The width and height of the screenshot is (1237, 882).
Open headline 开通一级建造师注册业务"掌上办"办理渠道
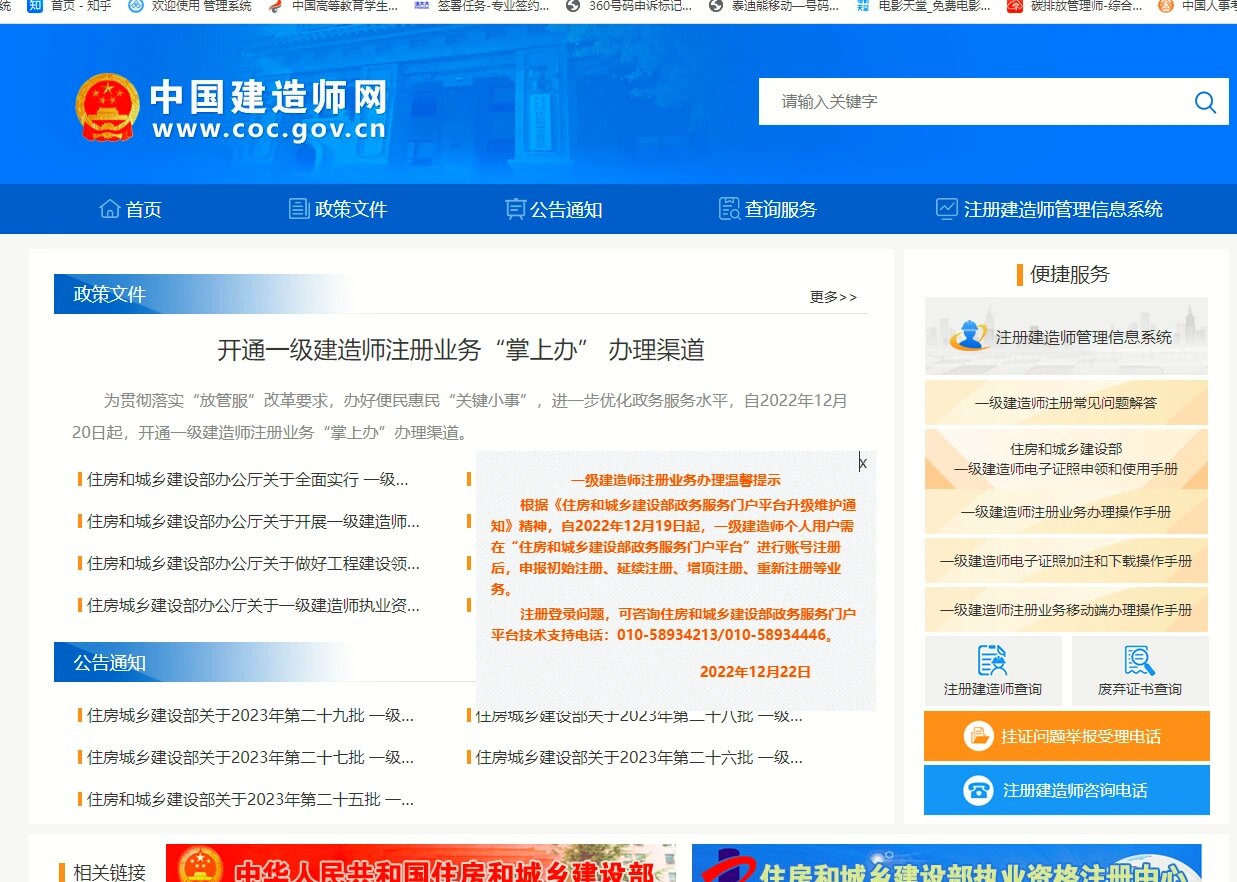coord(461,350)
